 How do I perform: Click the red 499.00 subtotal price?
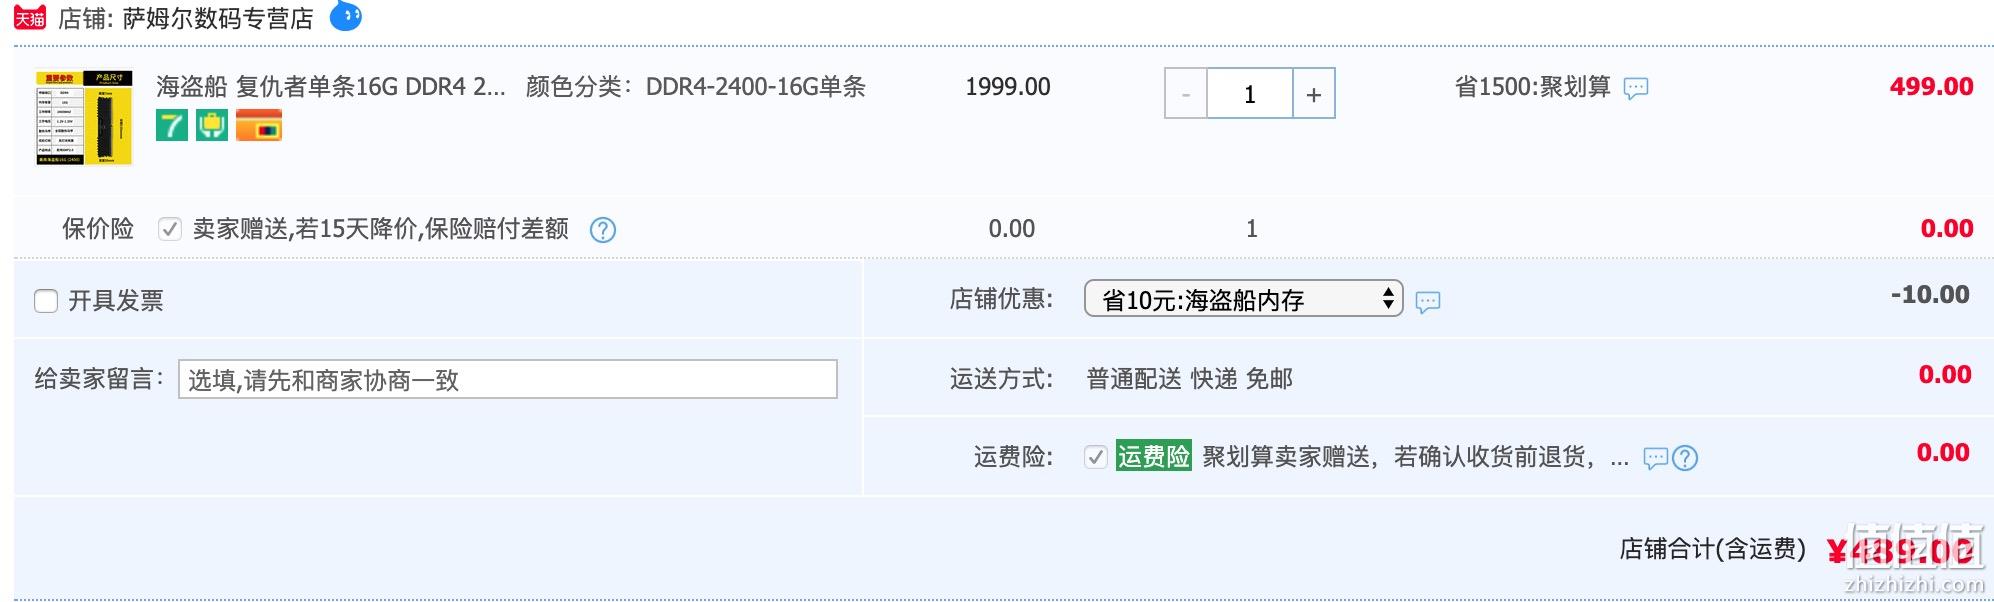[x=1932, y=87]
